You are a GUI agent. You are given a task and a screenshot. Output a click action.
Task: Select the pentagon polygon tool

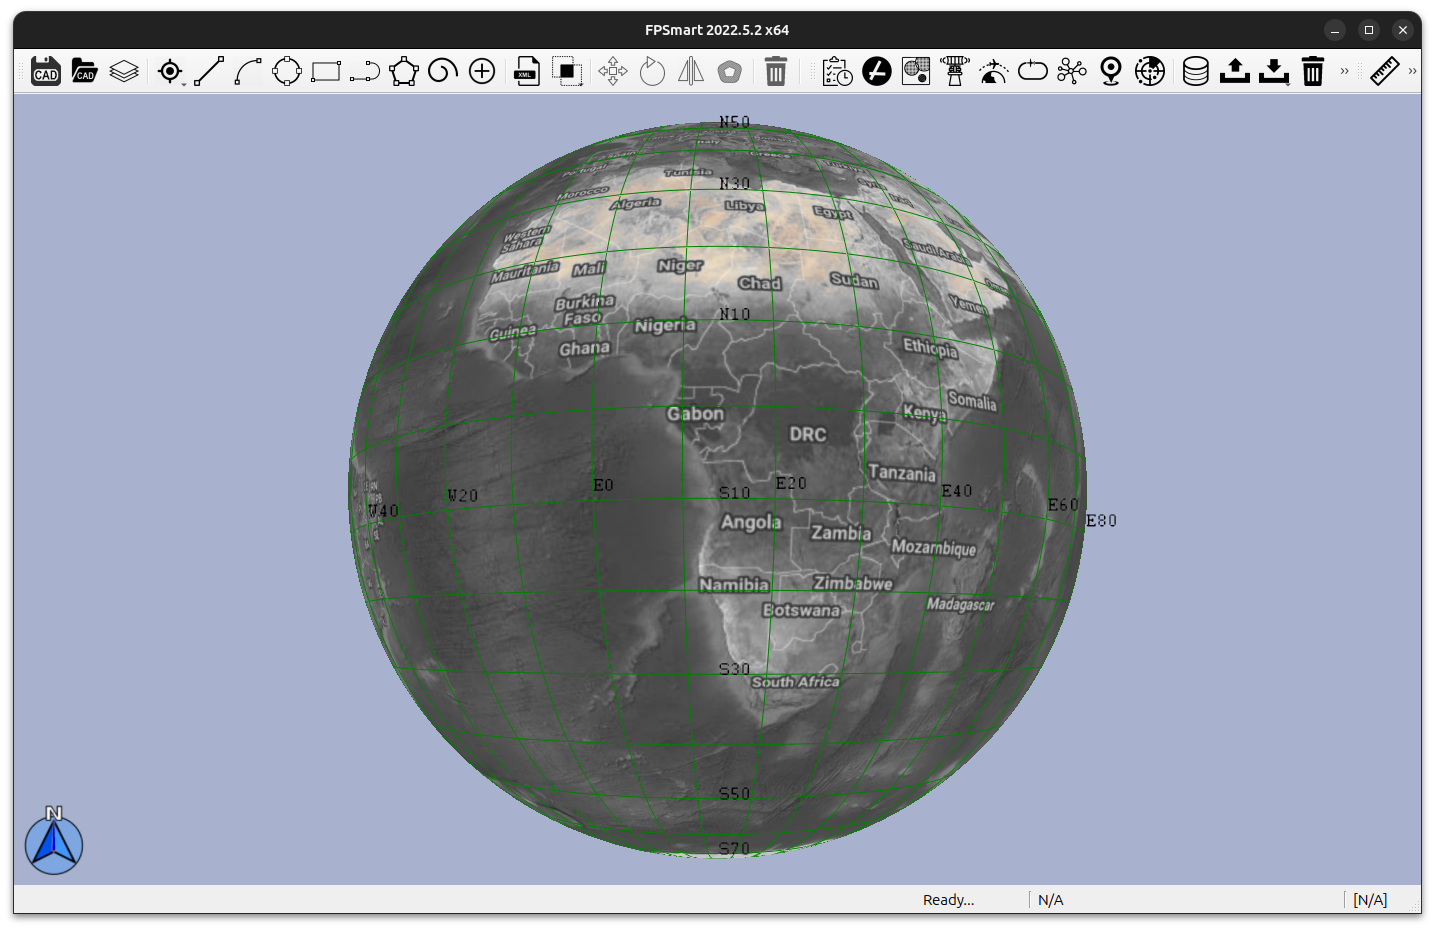(x=404, y=71)
